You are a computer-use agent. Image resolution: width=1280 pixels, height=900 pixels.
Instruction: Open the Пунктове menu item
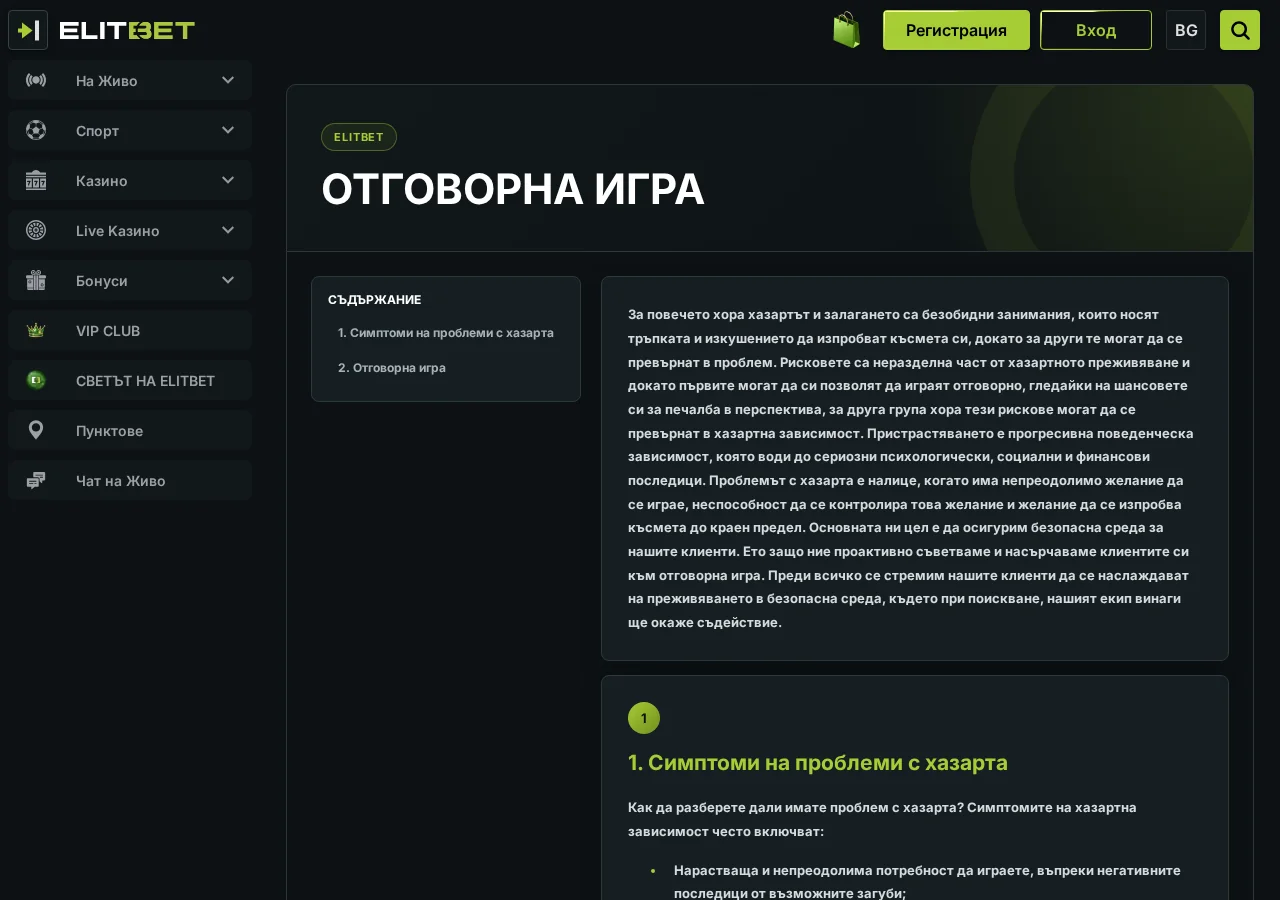click(130, 430)
